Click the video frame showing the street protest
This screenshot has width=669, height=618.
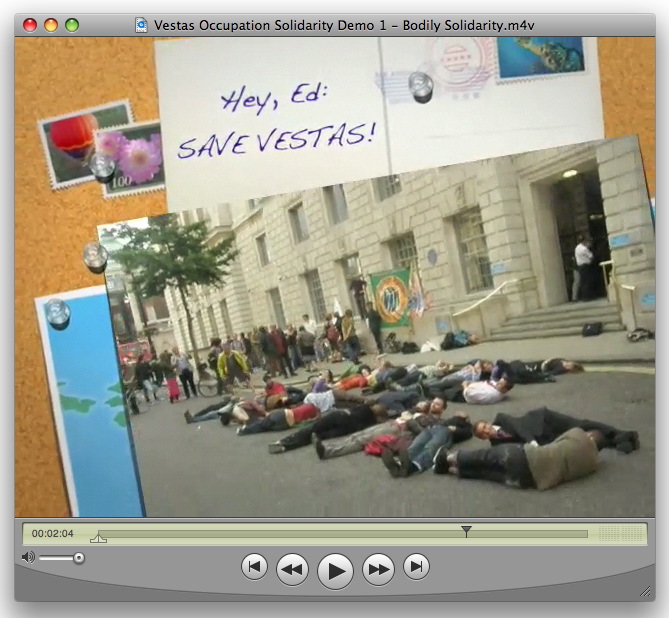tap(335, 277)
